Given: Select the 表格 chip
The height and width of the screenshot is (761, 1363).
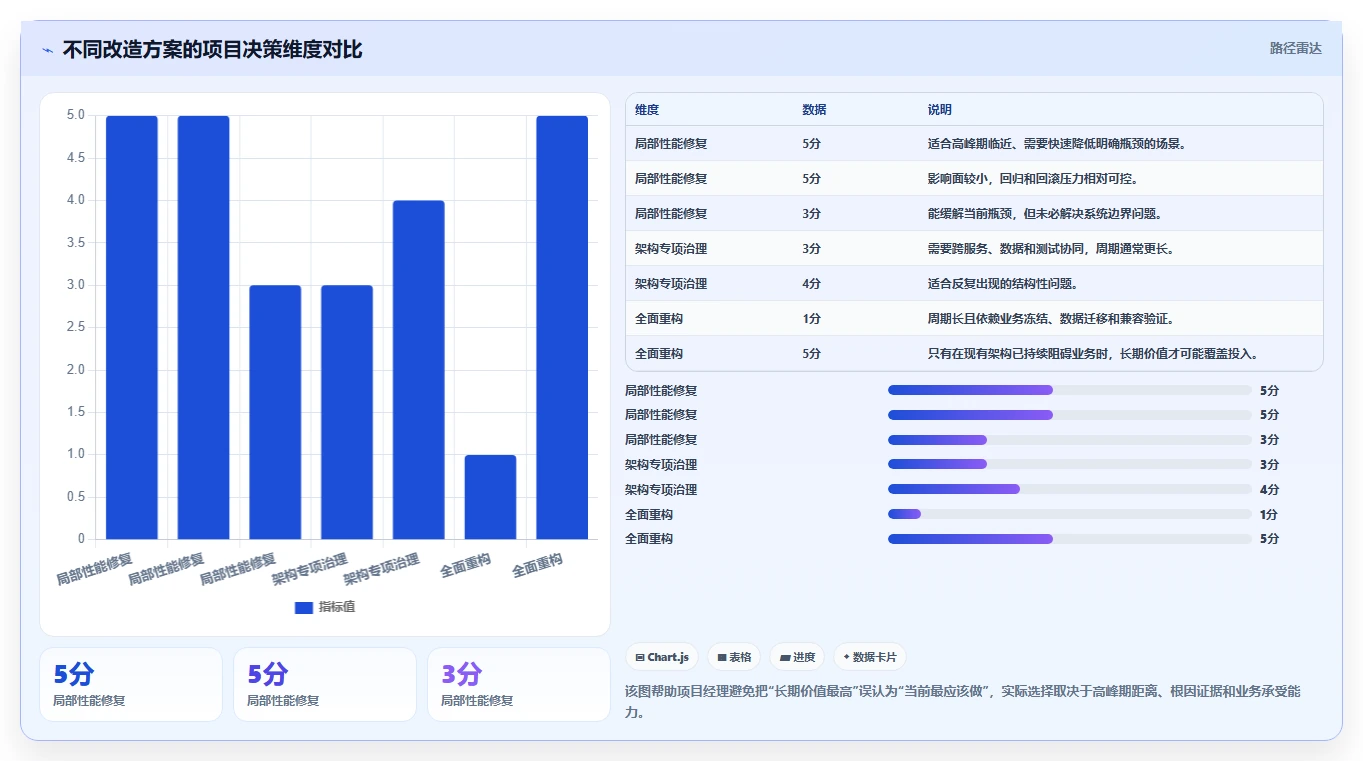Looking at the screenshot, I should click(x=734, y=657).
